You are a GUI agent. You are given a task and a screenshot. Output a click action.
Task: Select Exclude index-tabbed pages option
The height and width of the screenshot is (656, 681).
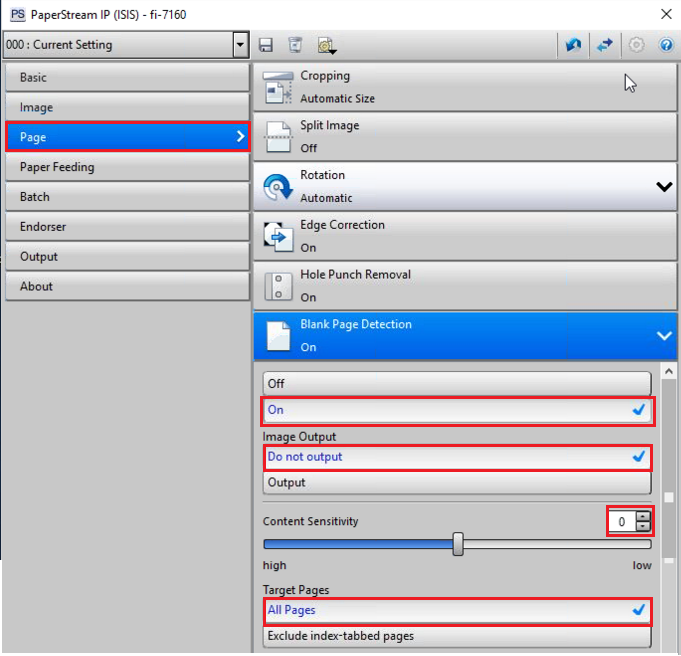[x=457, y=636]
